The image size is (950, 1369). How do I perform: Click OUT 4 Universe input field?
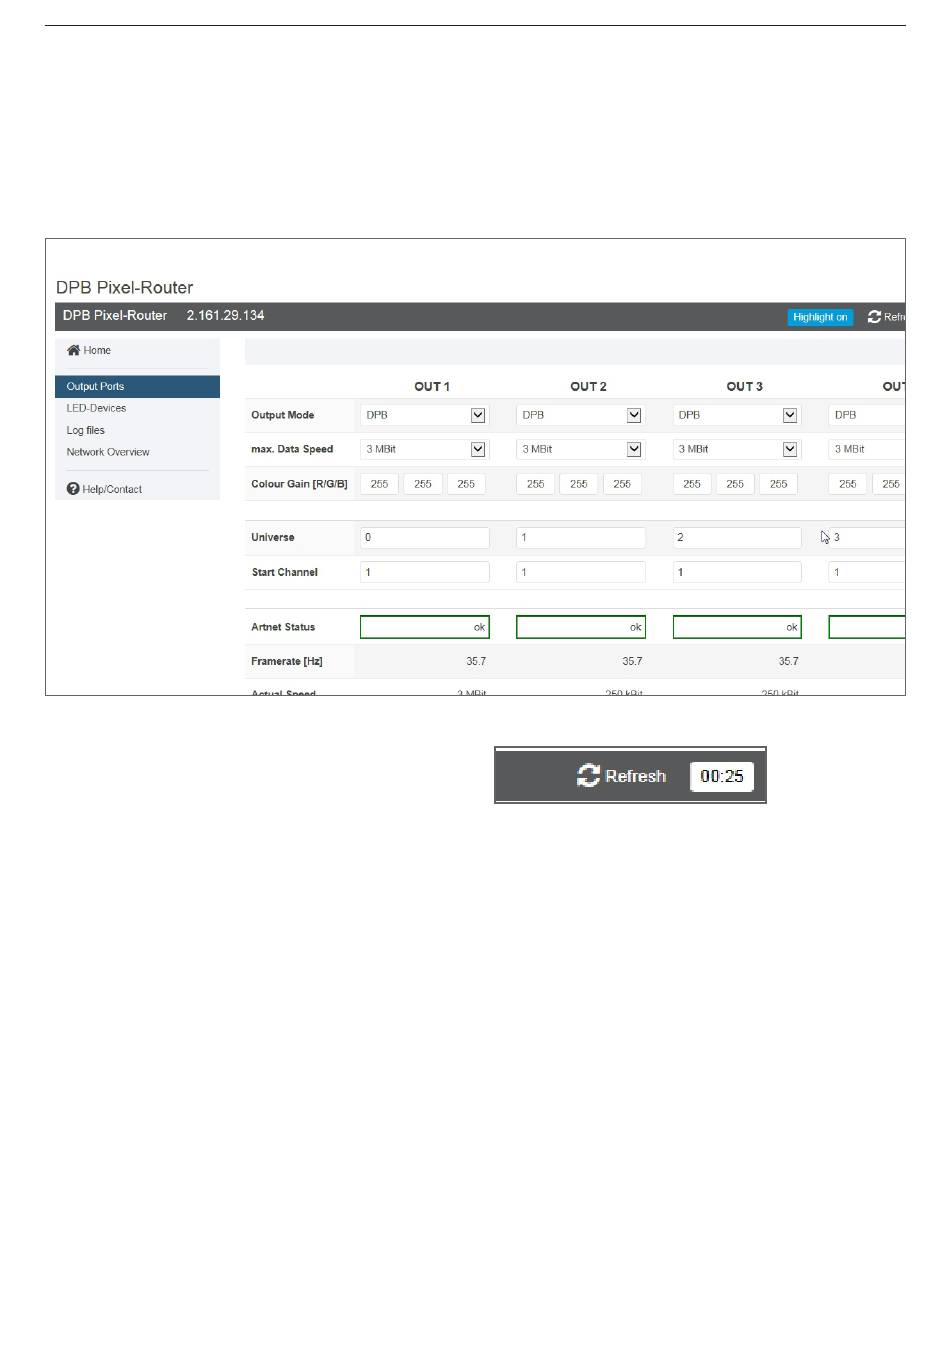pos(867,537)
